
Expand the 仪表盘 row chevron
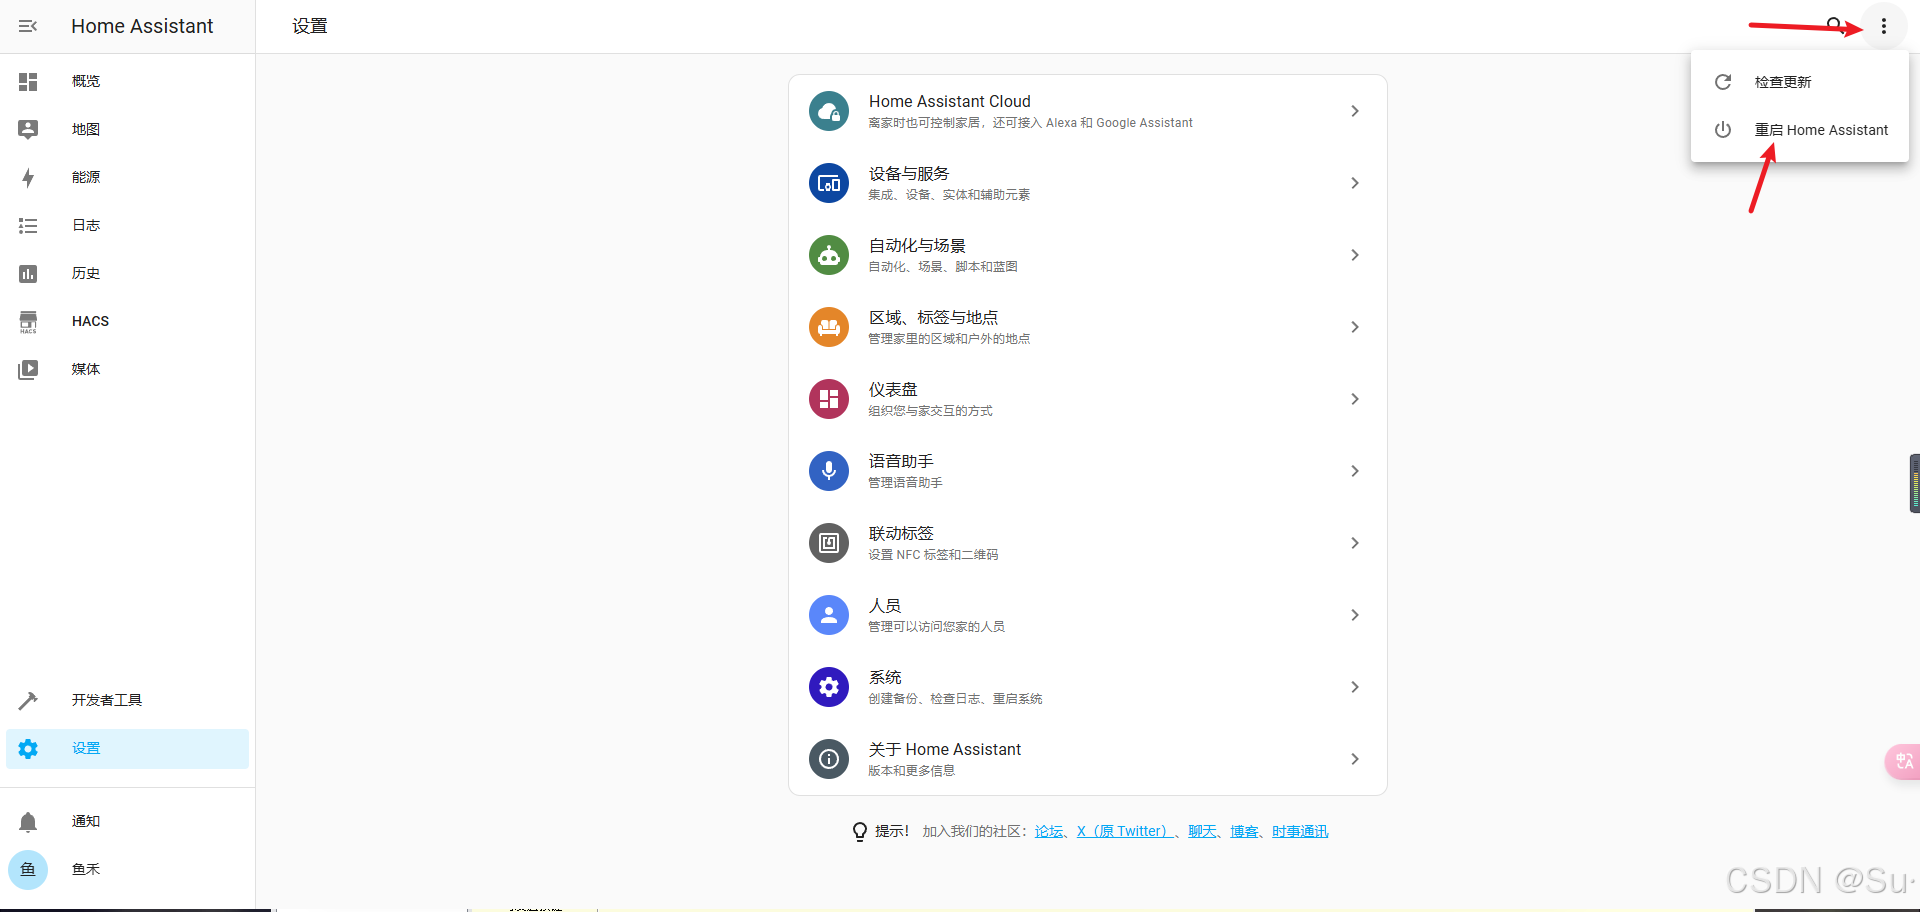pos(1355,399)
